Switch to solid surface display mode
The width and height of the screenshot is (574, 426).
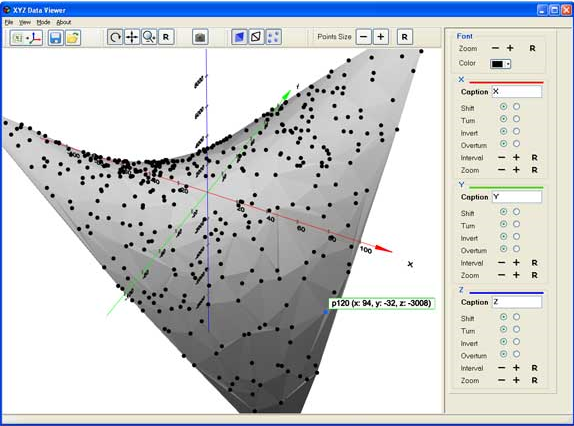239,37
